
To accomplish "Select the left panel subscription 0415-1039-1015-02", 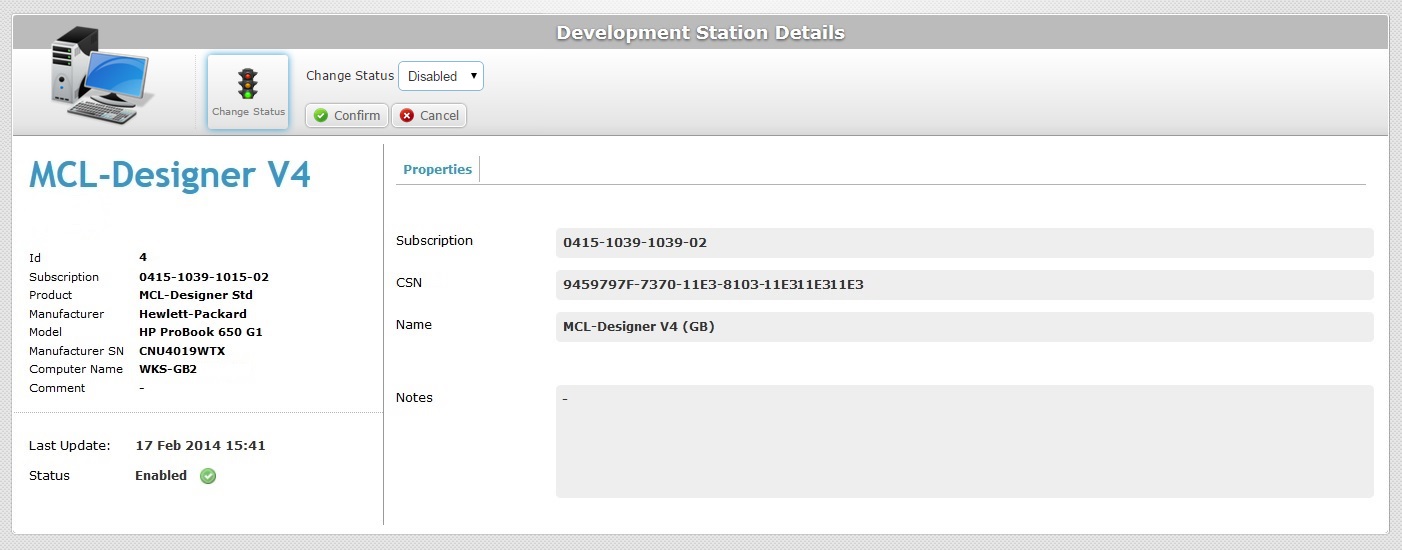I will click(x=204, y=277).
